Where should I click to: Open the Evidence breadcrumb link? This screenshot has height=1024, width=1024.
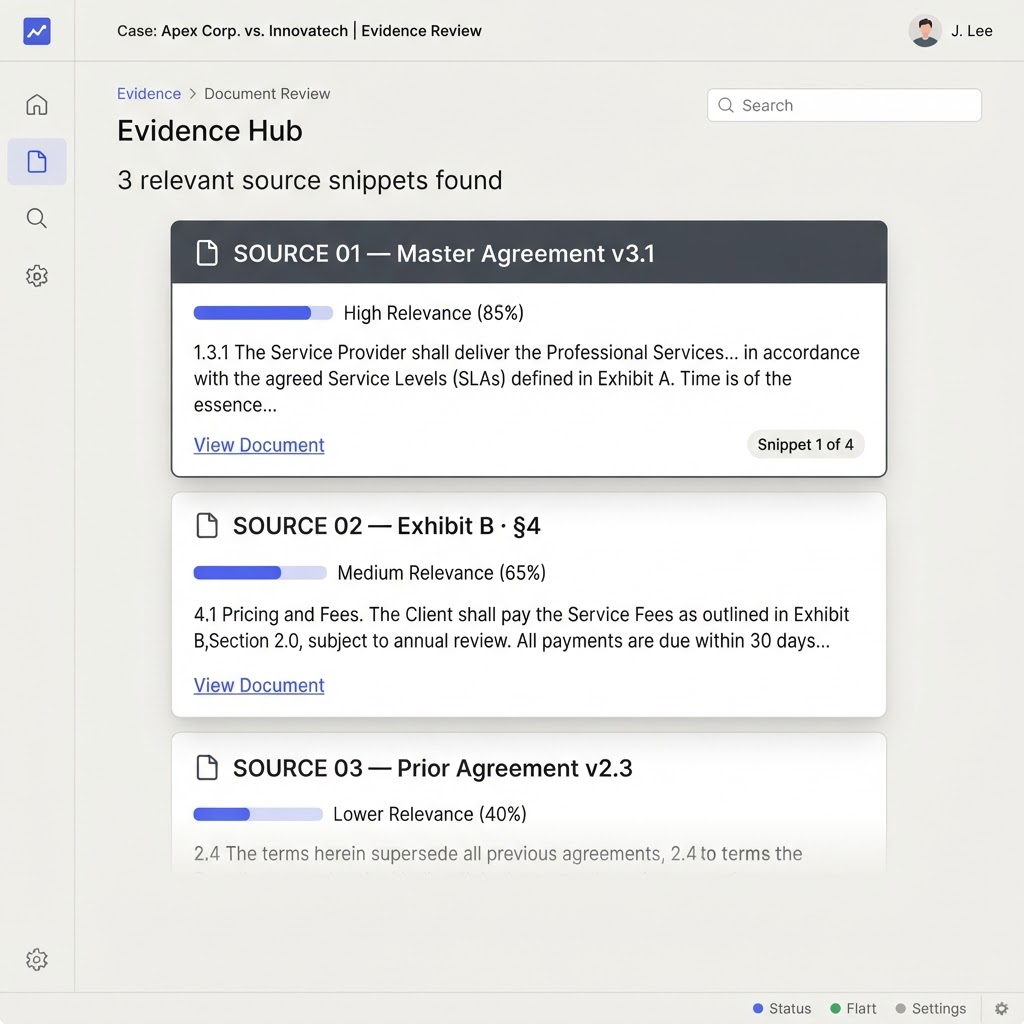point(149,93)
